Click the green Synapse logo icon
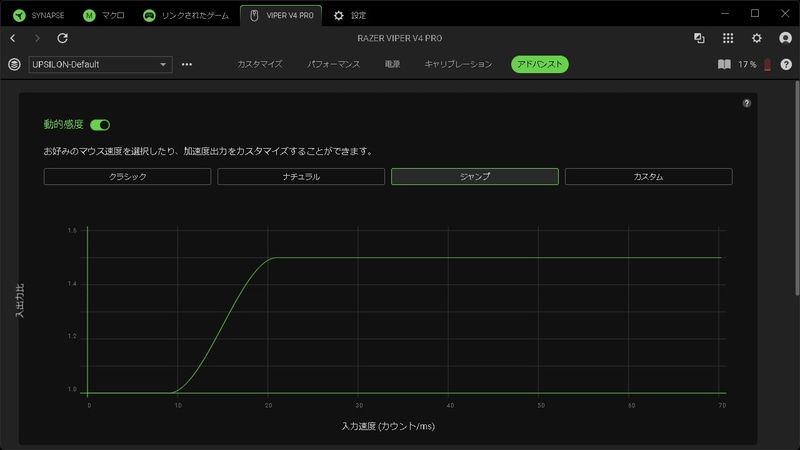Viewport: 800px width, 450px height. pyautogui.click(x=19, y=15)
